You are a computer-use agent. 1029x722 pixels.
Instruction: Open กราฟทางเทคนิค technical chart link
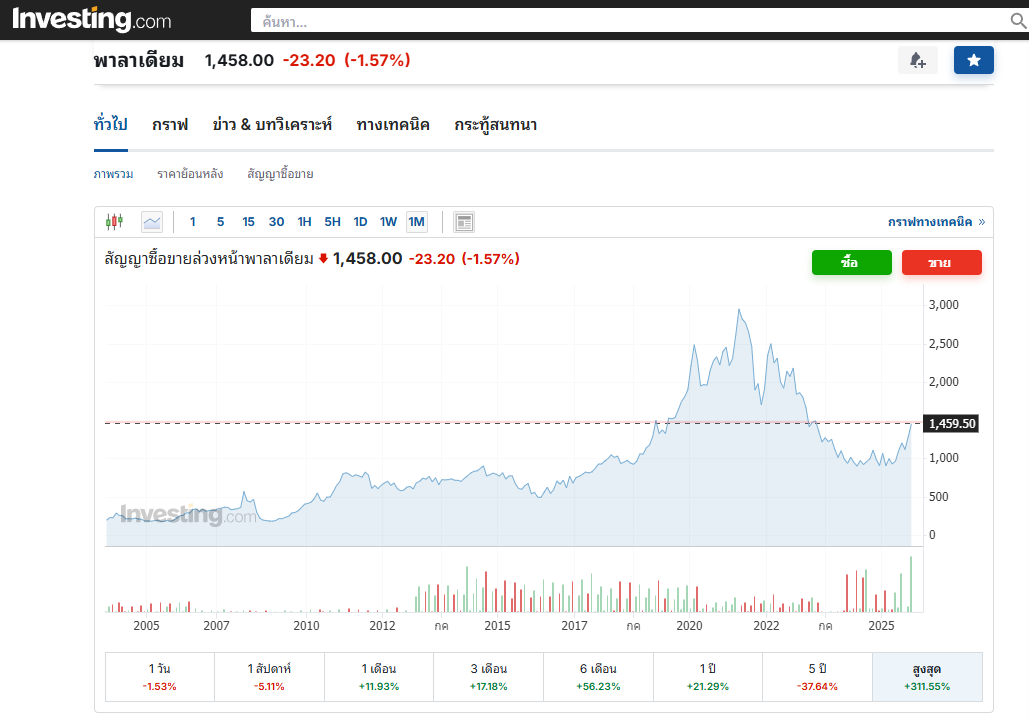tap(930, 222)
